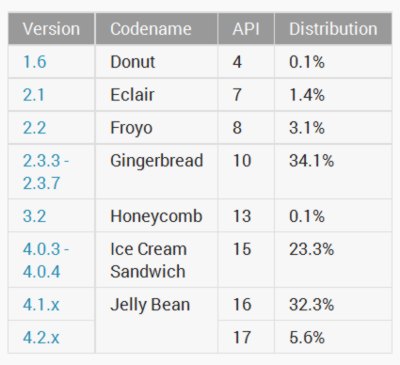
Task: Select the Jelly Bean codename cell
Action: 157,321
